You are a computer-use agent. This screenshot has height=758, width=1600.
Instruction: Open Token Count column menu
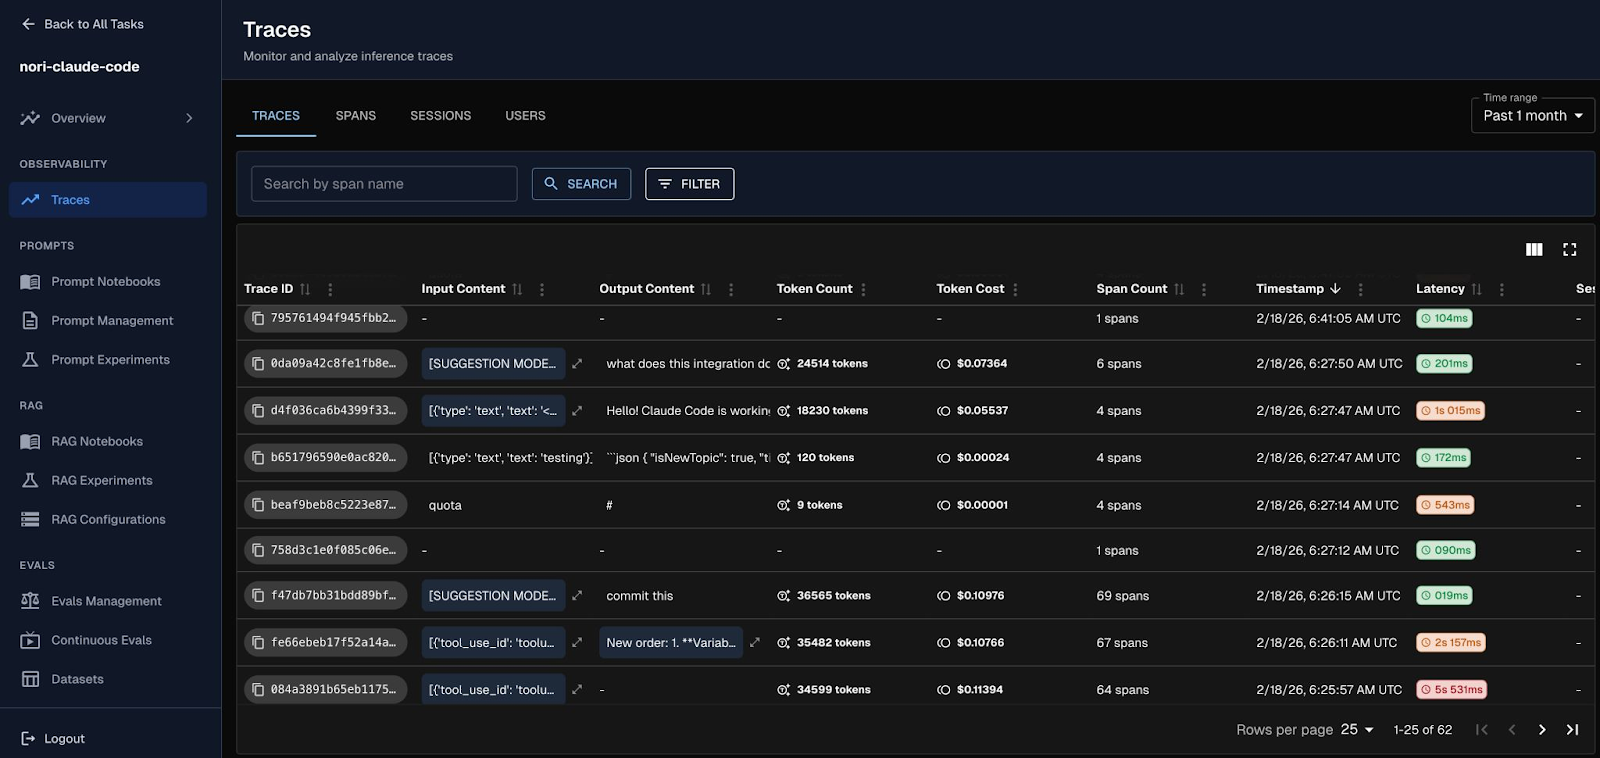[863, 289]
